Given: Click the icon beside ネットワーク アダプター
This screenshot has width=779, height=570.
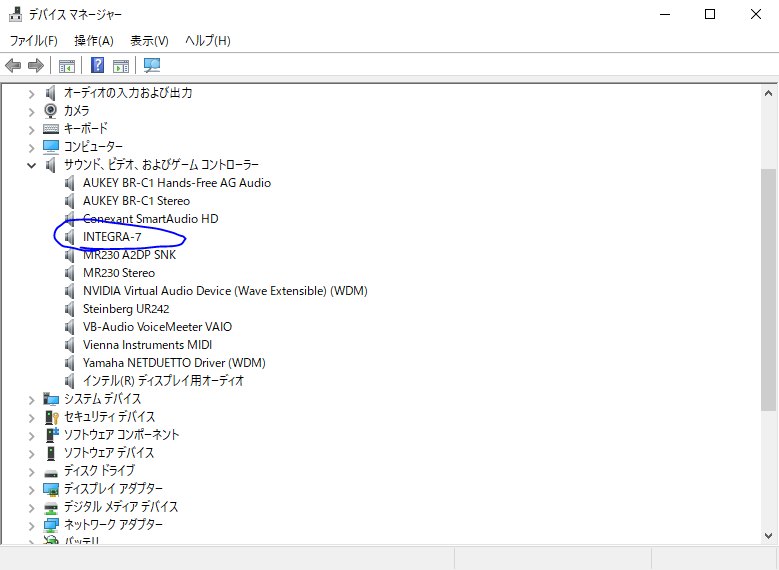Looking at the screenshot, I should (x=51, y=525).
